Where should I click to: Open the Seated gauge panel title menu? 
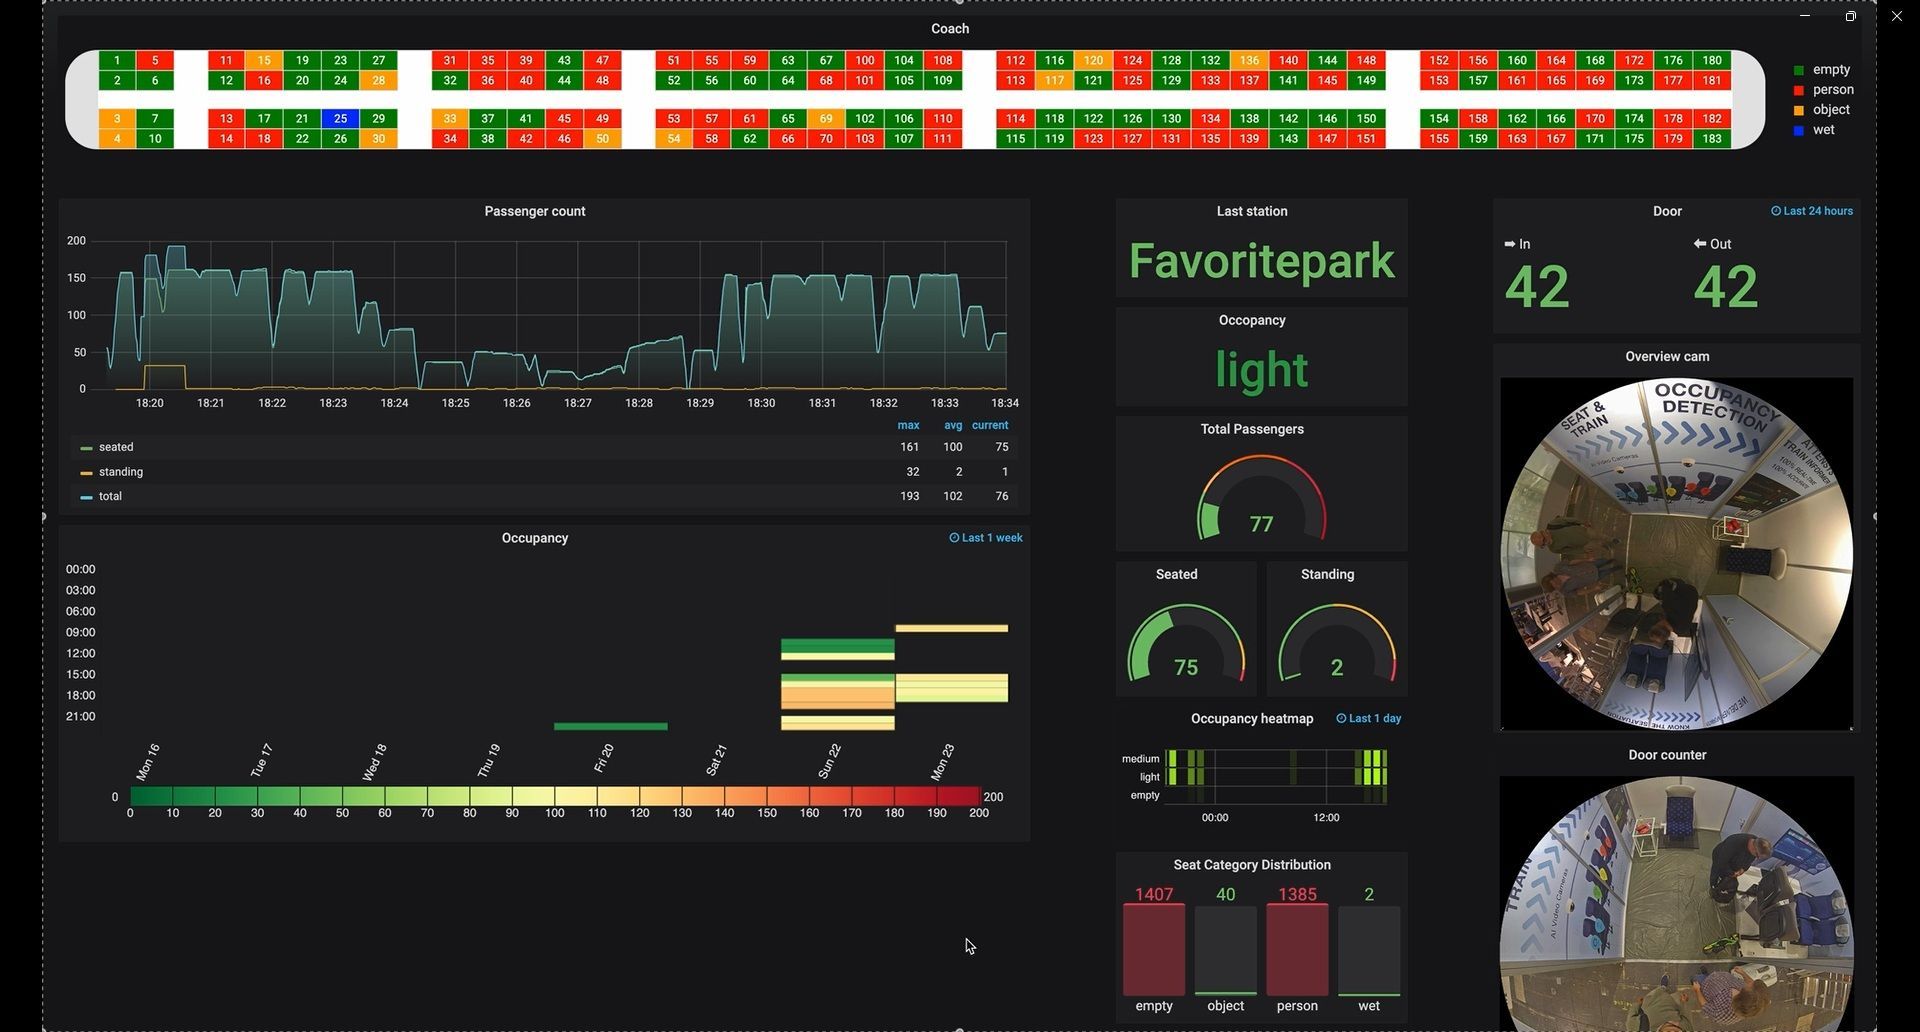click(x=1177, y=574)
